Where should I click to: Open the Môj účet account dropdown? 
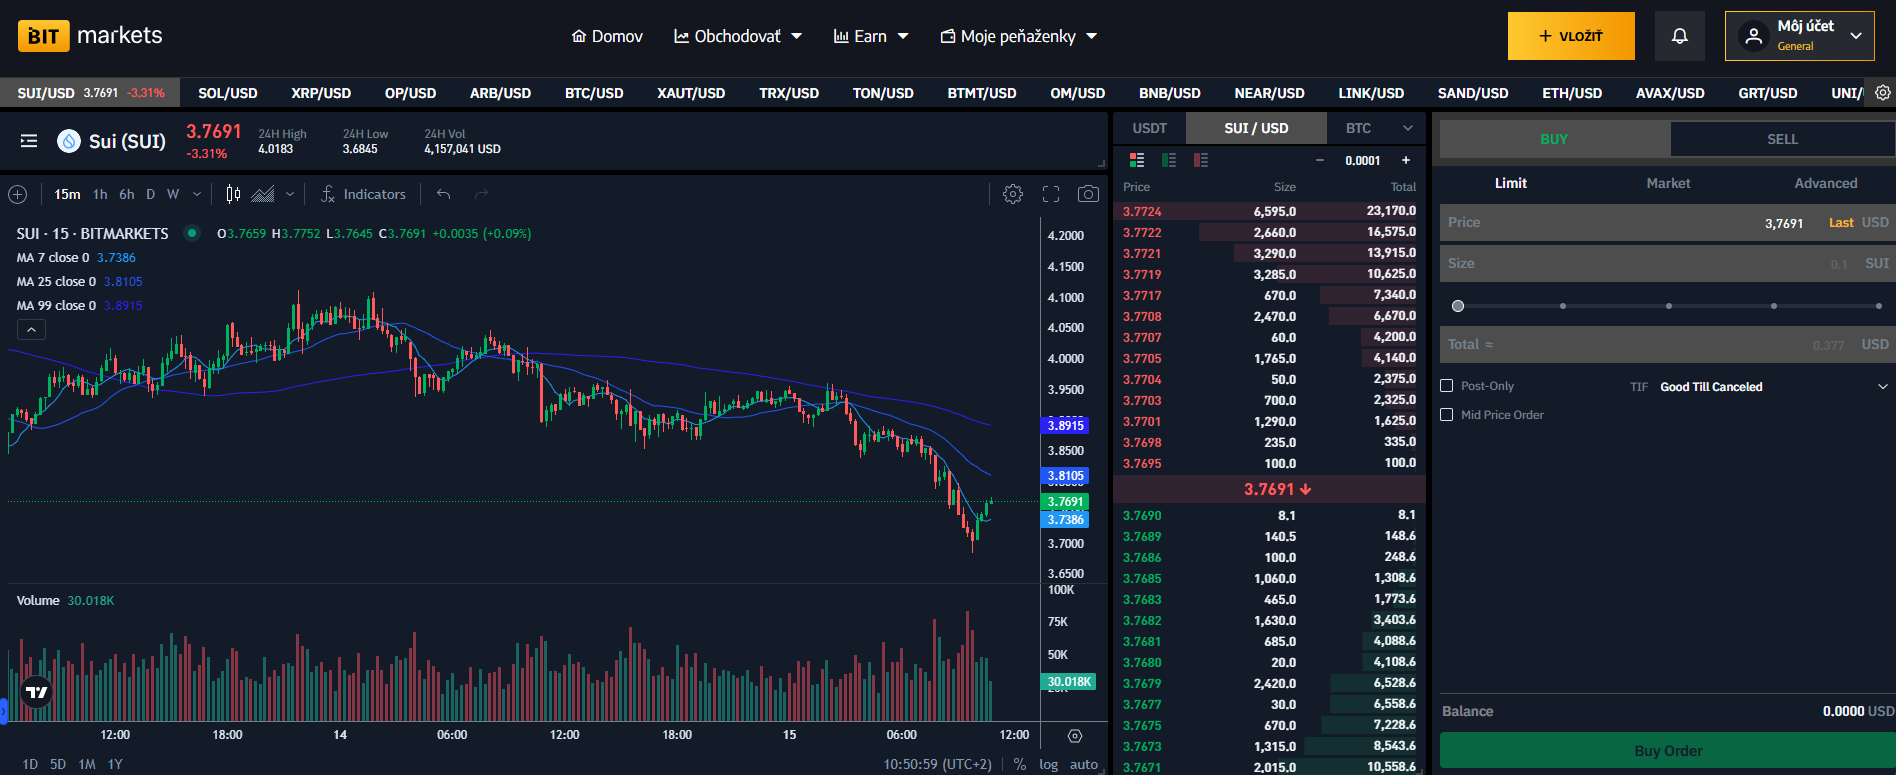tap(1799, 36)
